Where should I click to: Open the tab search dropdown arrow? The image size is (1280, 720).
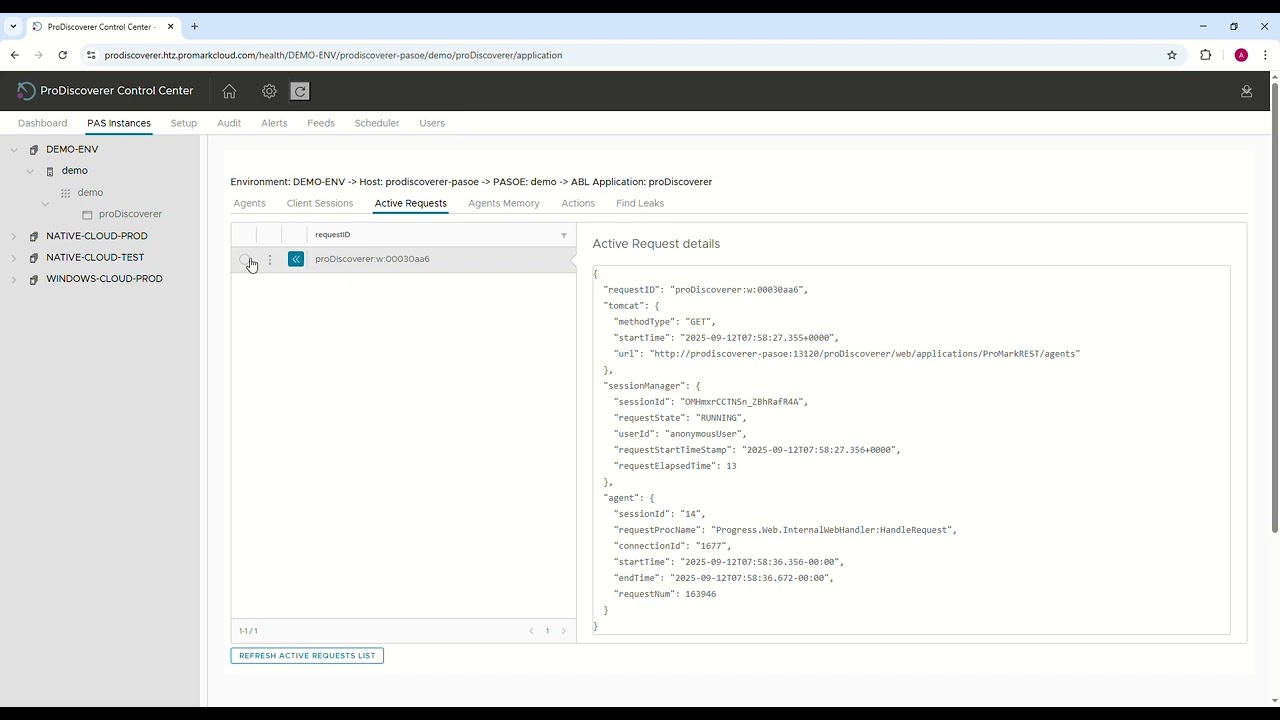click(x=13, y=26)
